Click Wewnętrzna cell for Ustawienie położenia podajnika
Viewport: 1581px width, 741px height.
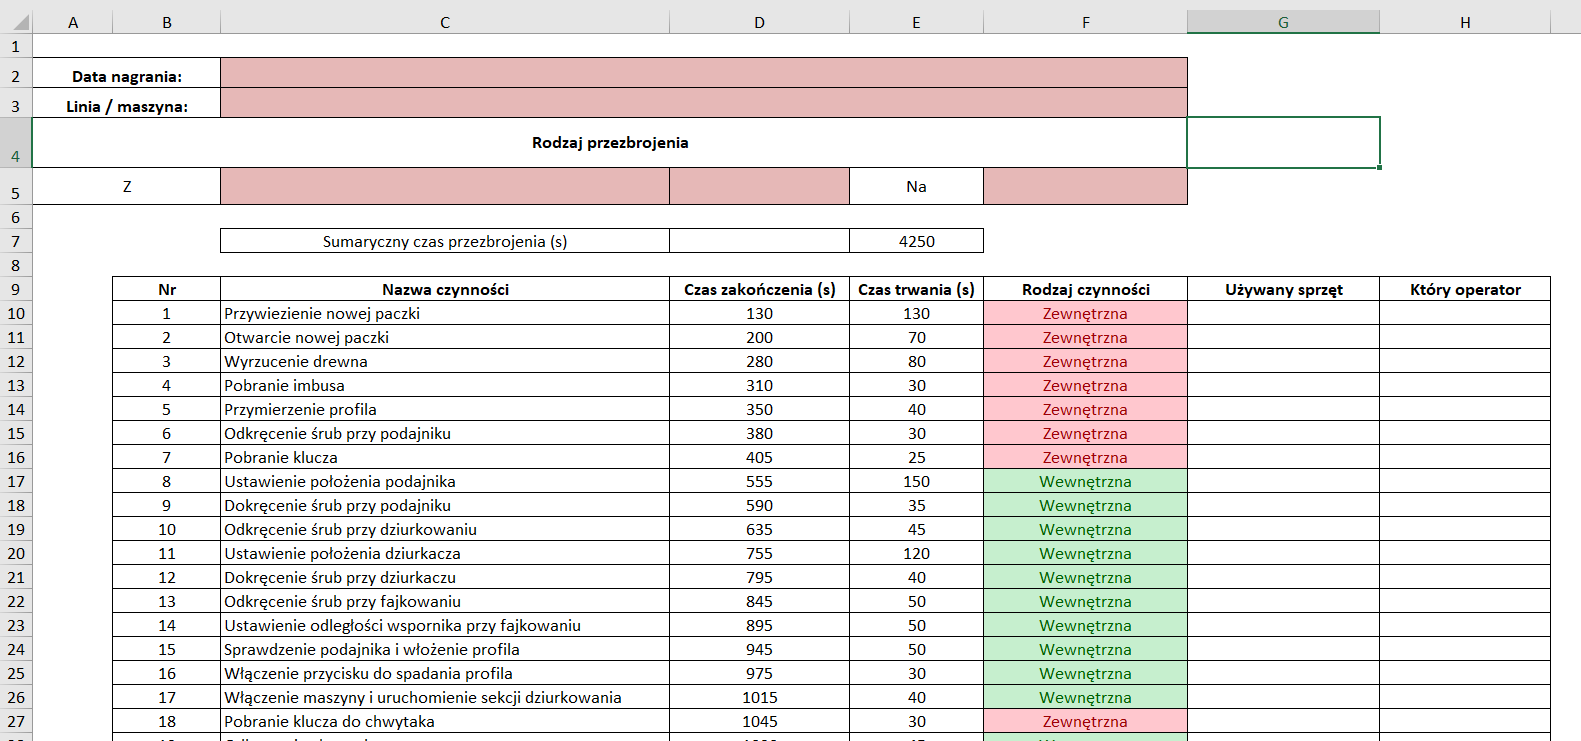coord(1085,481)
